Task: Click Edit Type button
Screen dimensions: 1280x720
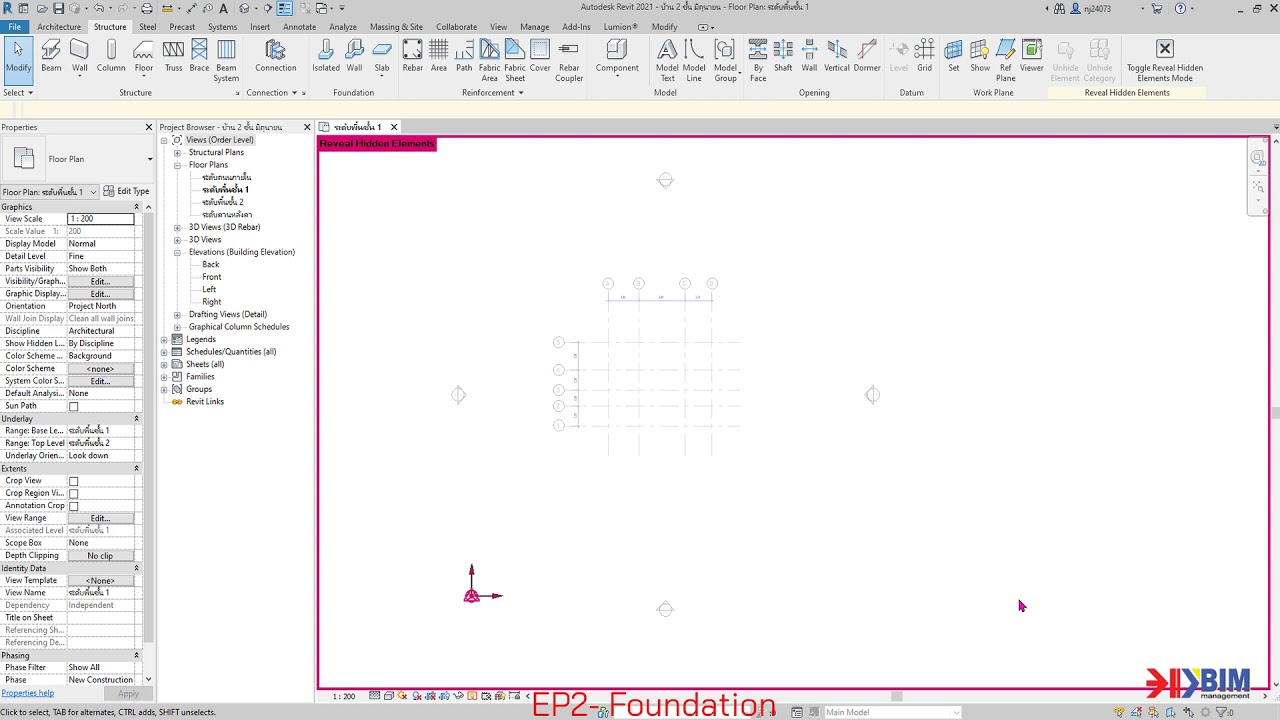Action: (127, 191)
